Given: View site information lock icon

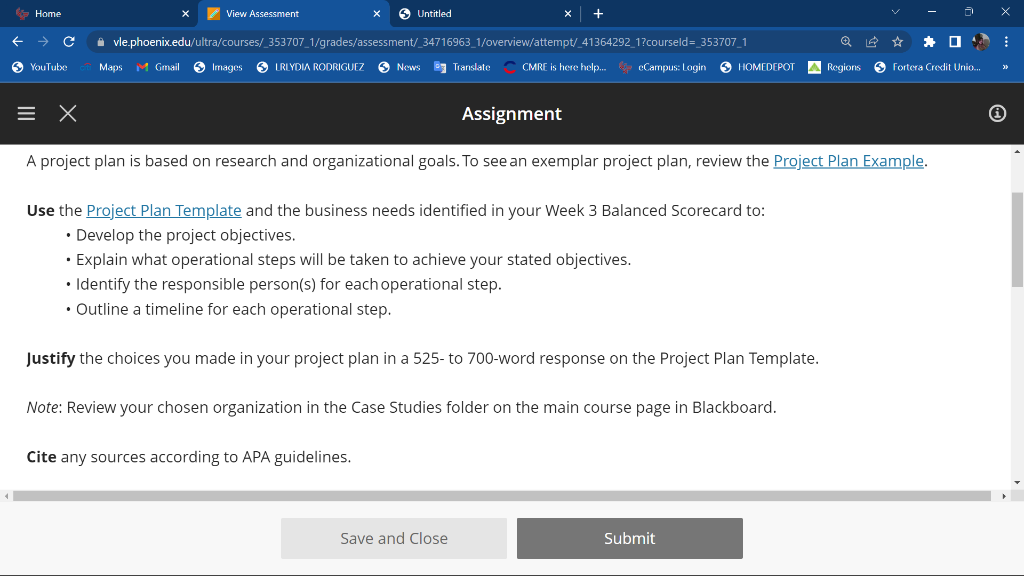Looking at the screenshot, I should tap(100, 42).
